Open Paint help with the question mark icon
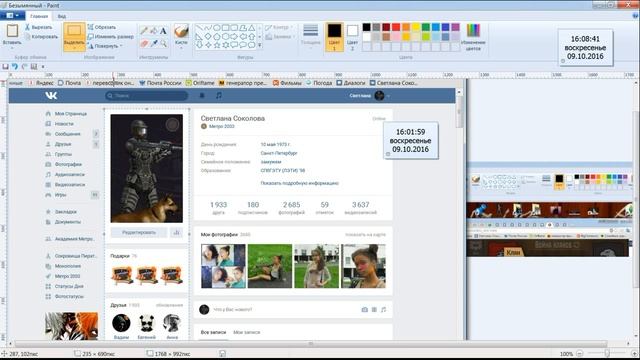Viewport: 640px width, 360px height. (635, 16)
